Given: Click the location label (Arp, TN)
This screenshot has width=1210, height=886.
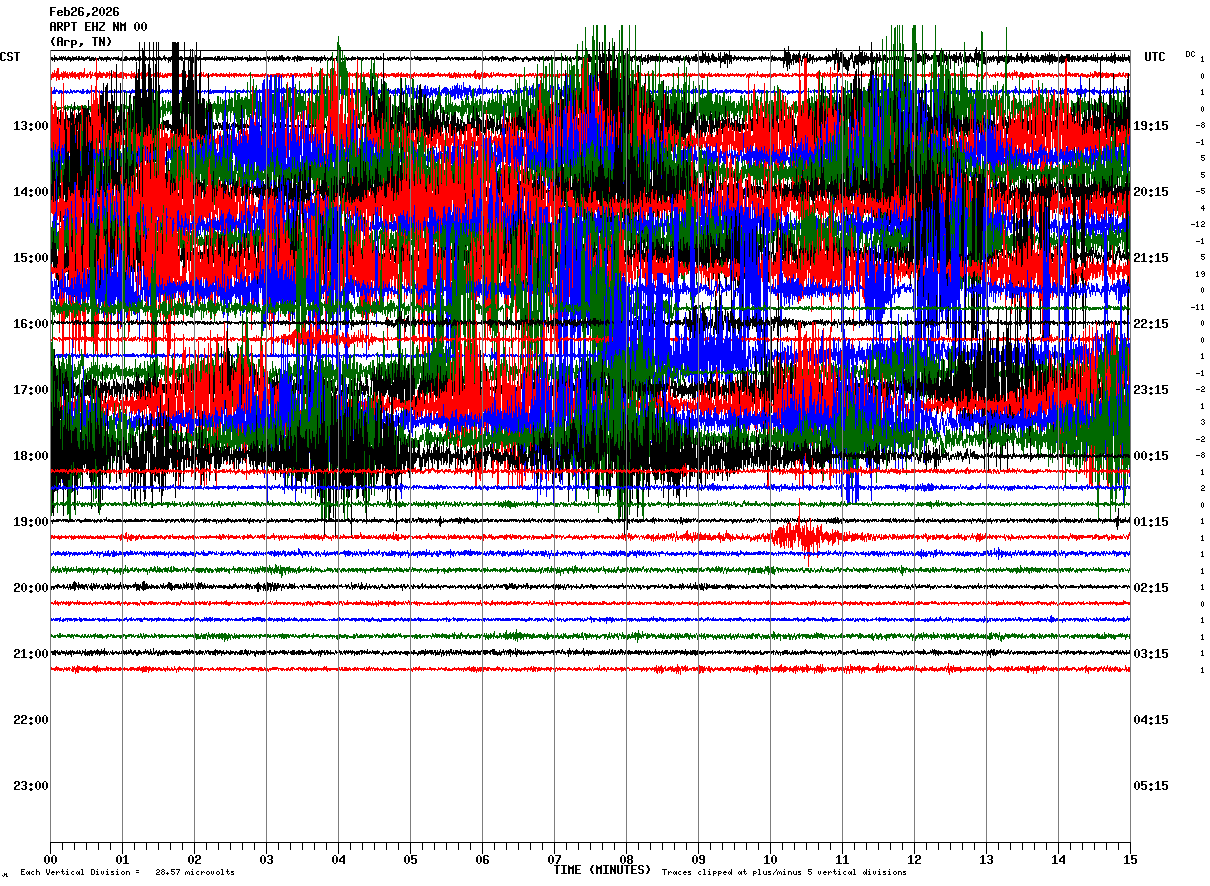Looking at the screenshot, I should click(x=81, y=42).
